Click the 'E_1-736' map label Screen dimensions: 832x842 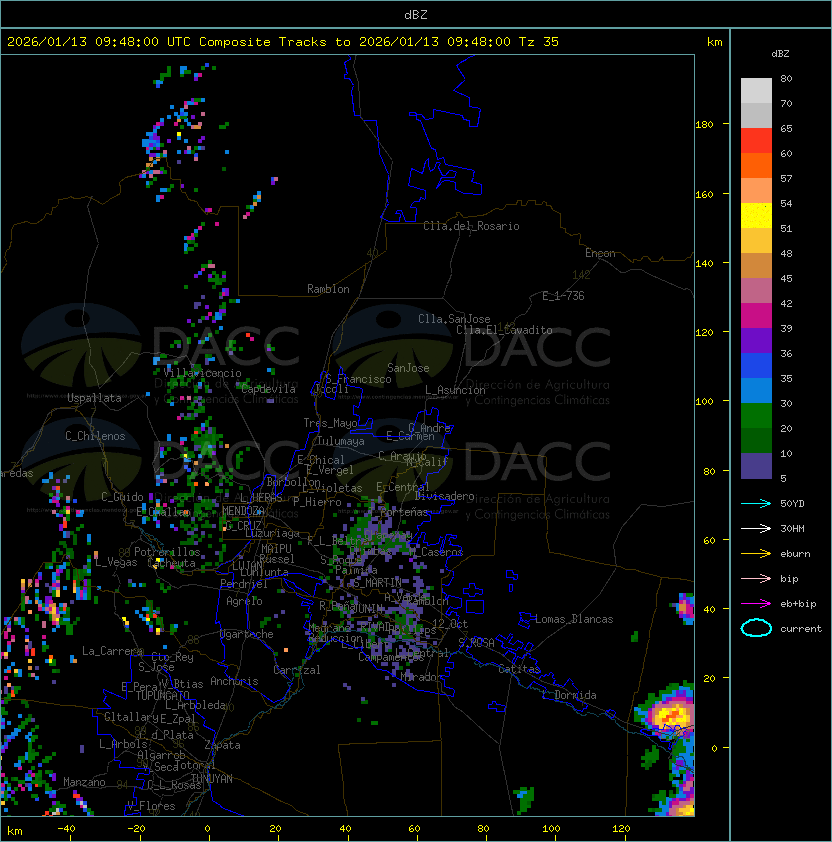[x=563, y=296]
